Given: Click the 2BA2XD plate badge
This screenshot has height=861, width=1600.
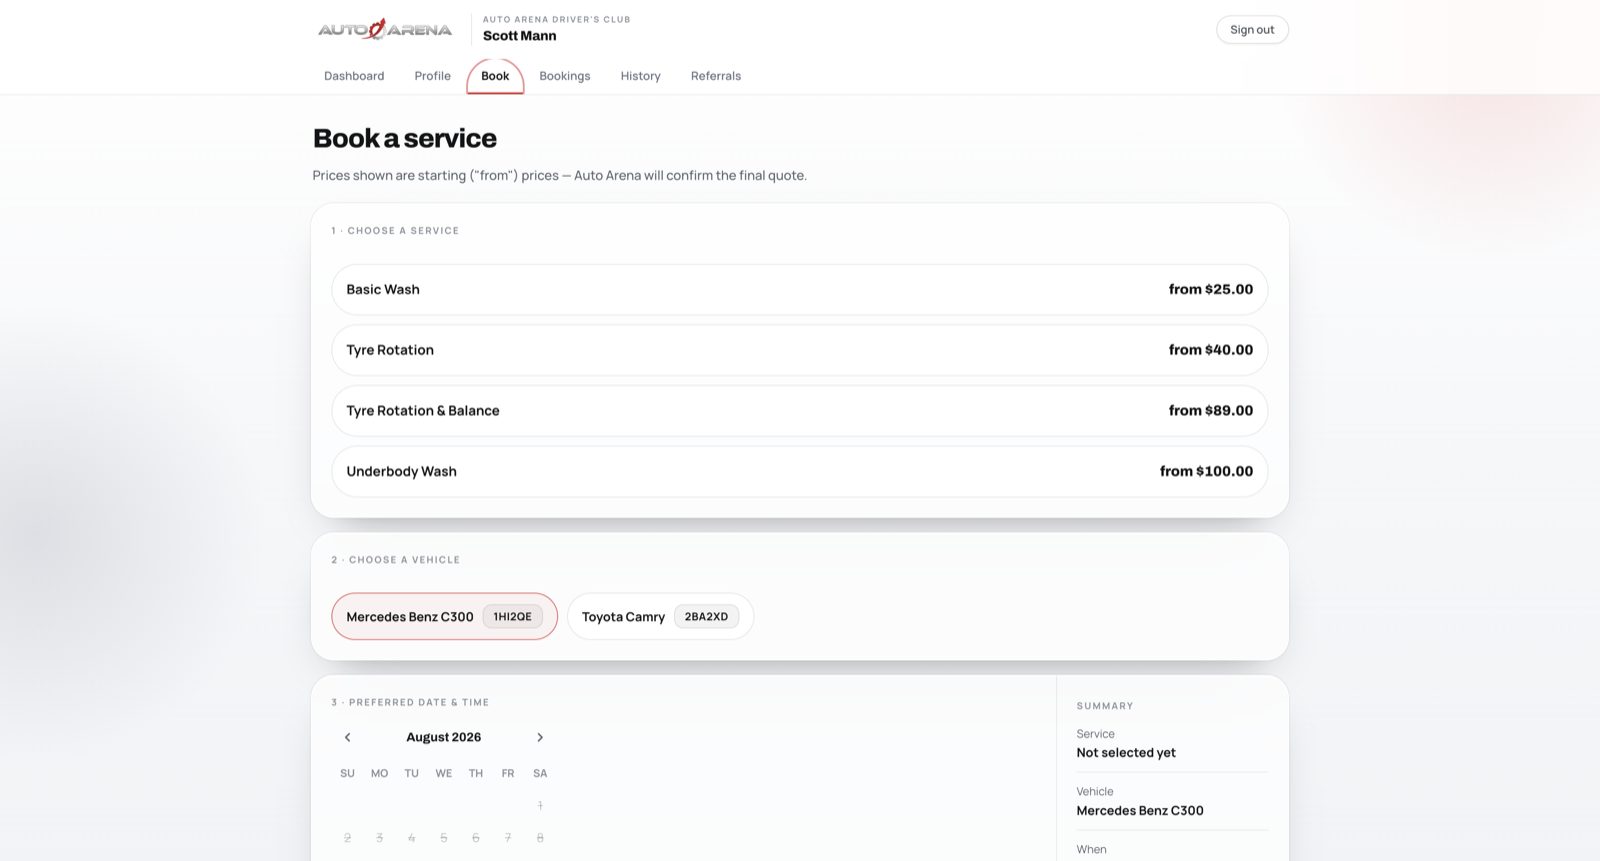Looking at the screenshot, I should (706, 617).
